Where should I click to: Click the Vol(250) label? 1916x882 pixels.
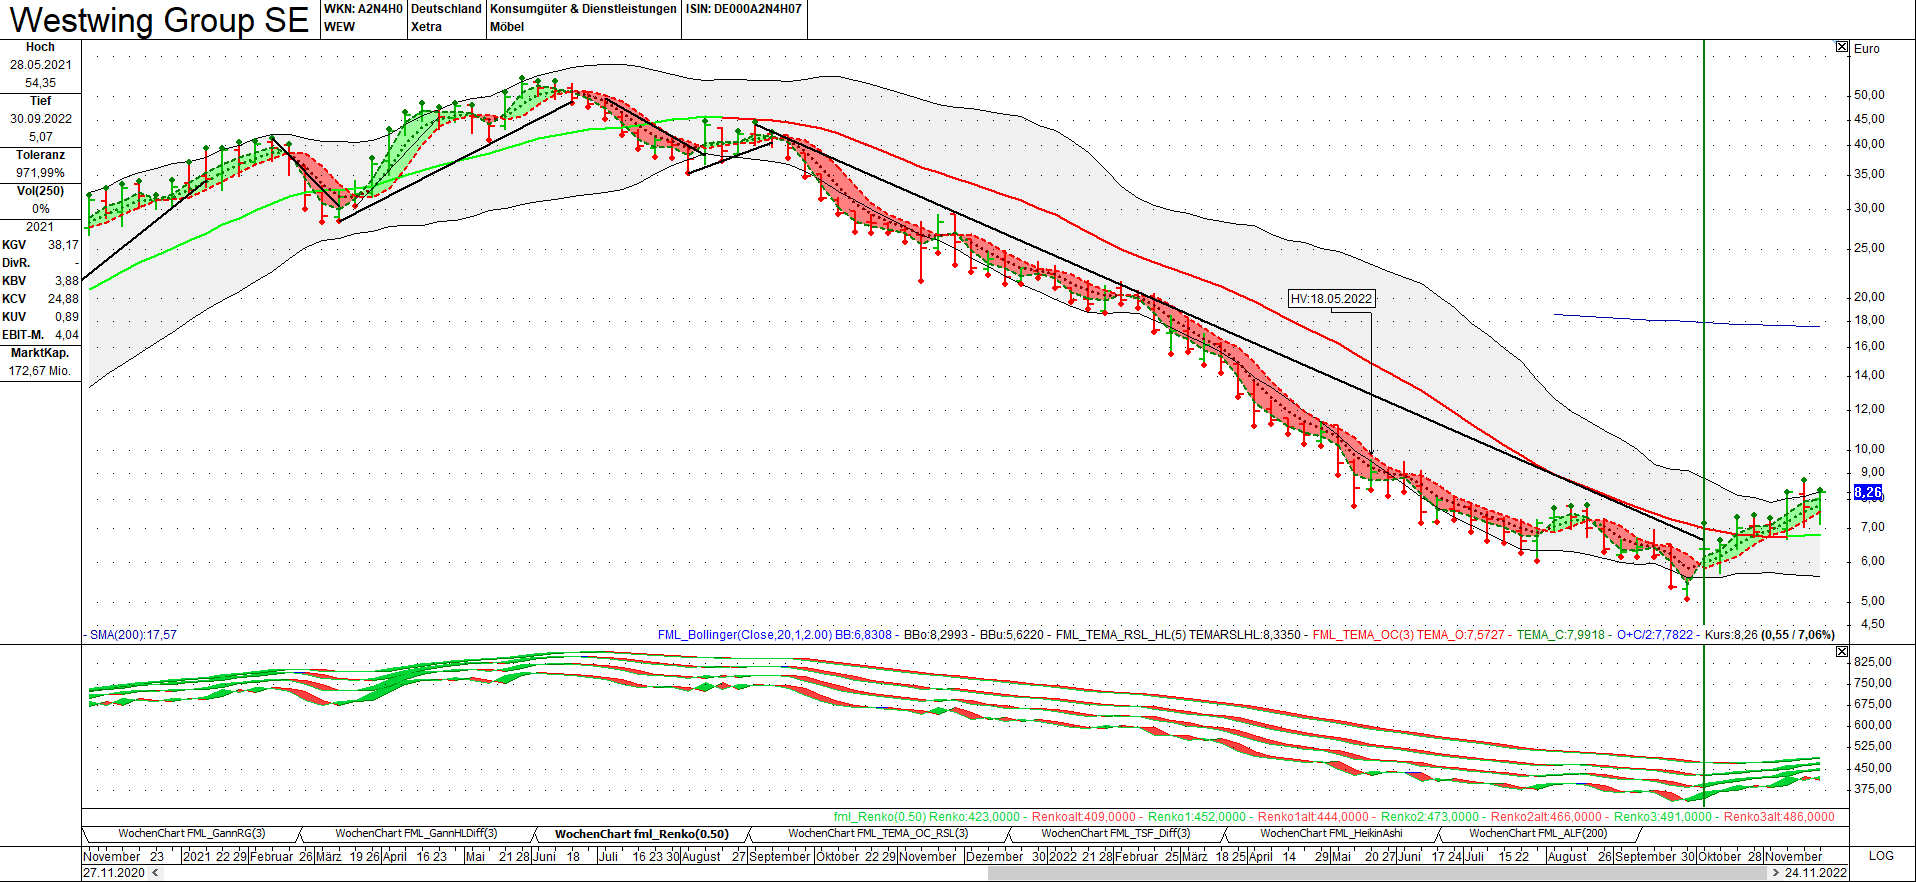[x=40, y=191]
